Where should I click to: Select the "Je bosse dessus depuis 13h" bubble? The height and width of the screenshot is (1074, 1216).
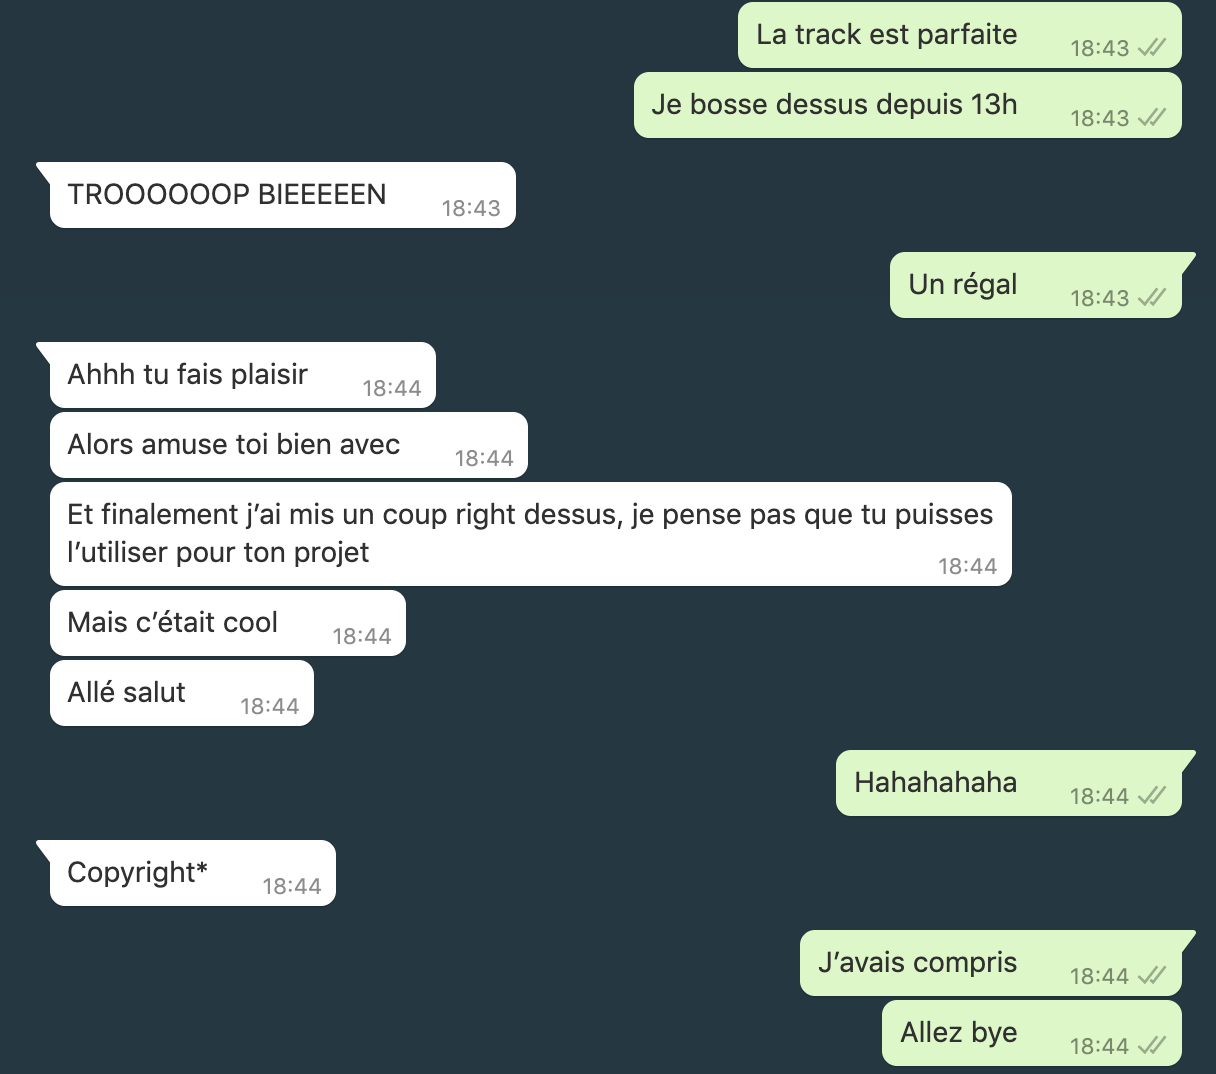point(908,105)
